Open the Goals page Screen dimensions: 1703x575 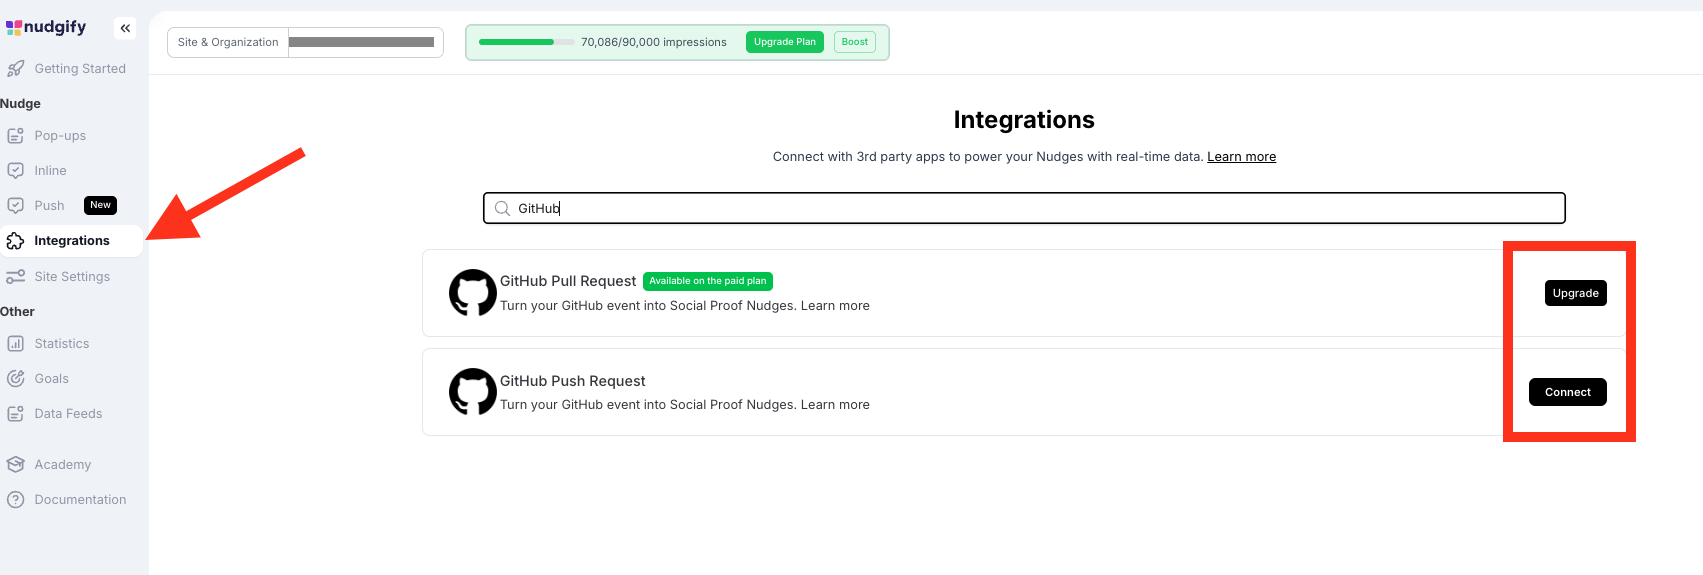point(51,378)
